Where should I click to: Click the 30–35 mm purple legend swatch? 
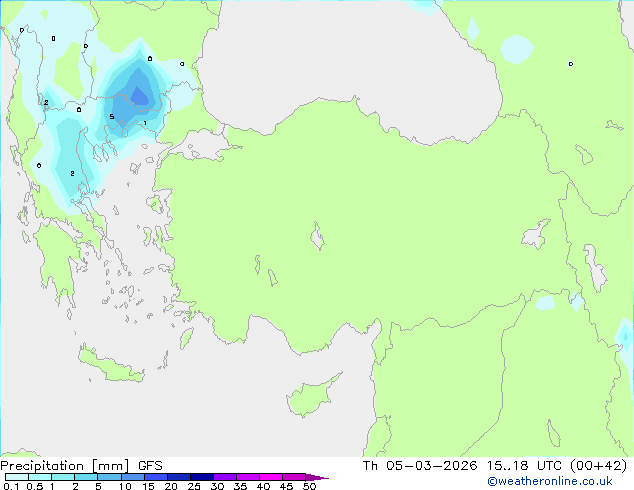coord(224,477)
